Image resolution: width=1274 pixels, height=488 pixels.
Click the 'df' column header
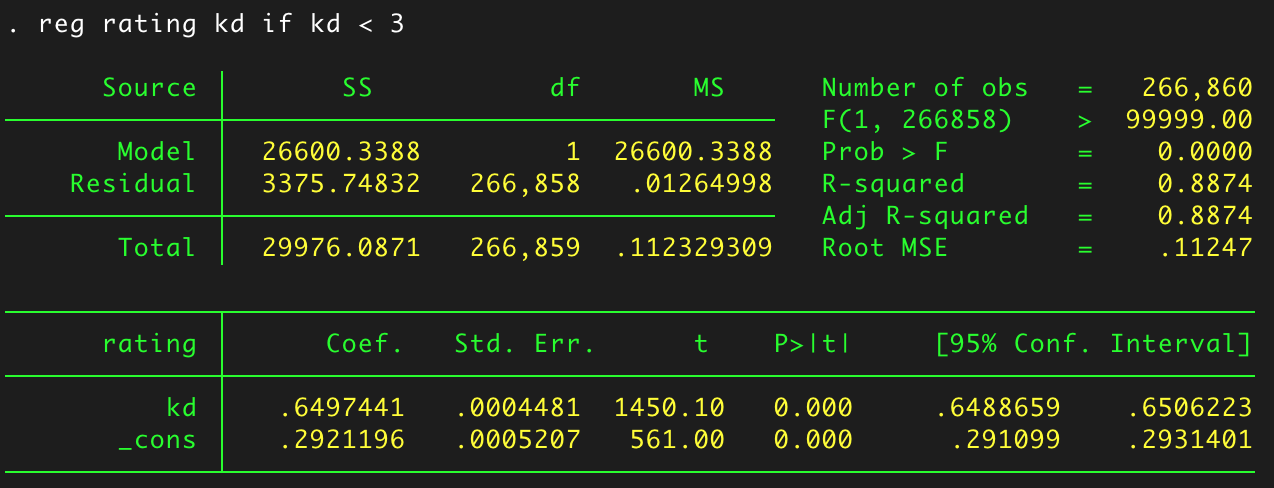pos(565,88)
